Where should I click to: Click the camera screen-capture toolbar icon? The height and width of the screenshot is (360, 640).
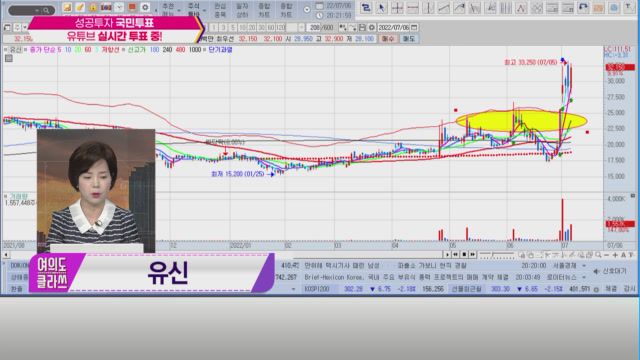click(x=106, y=7)
